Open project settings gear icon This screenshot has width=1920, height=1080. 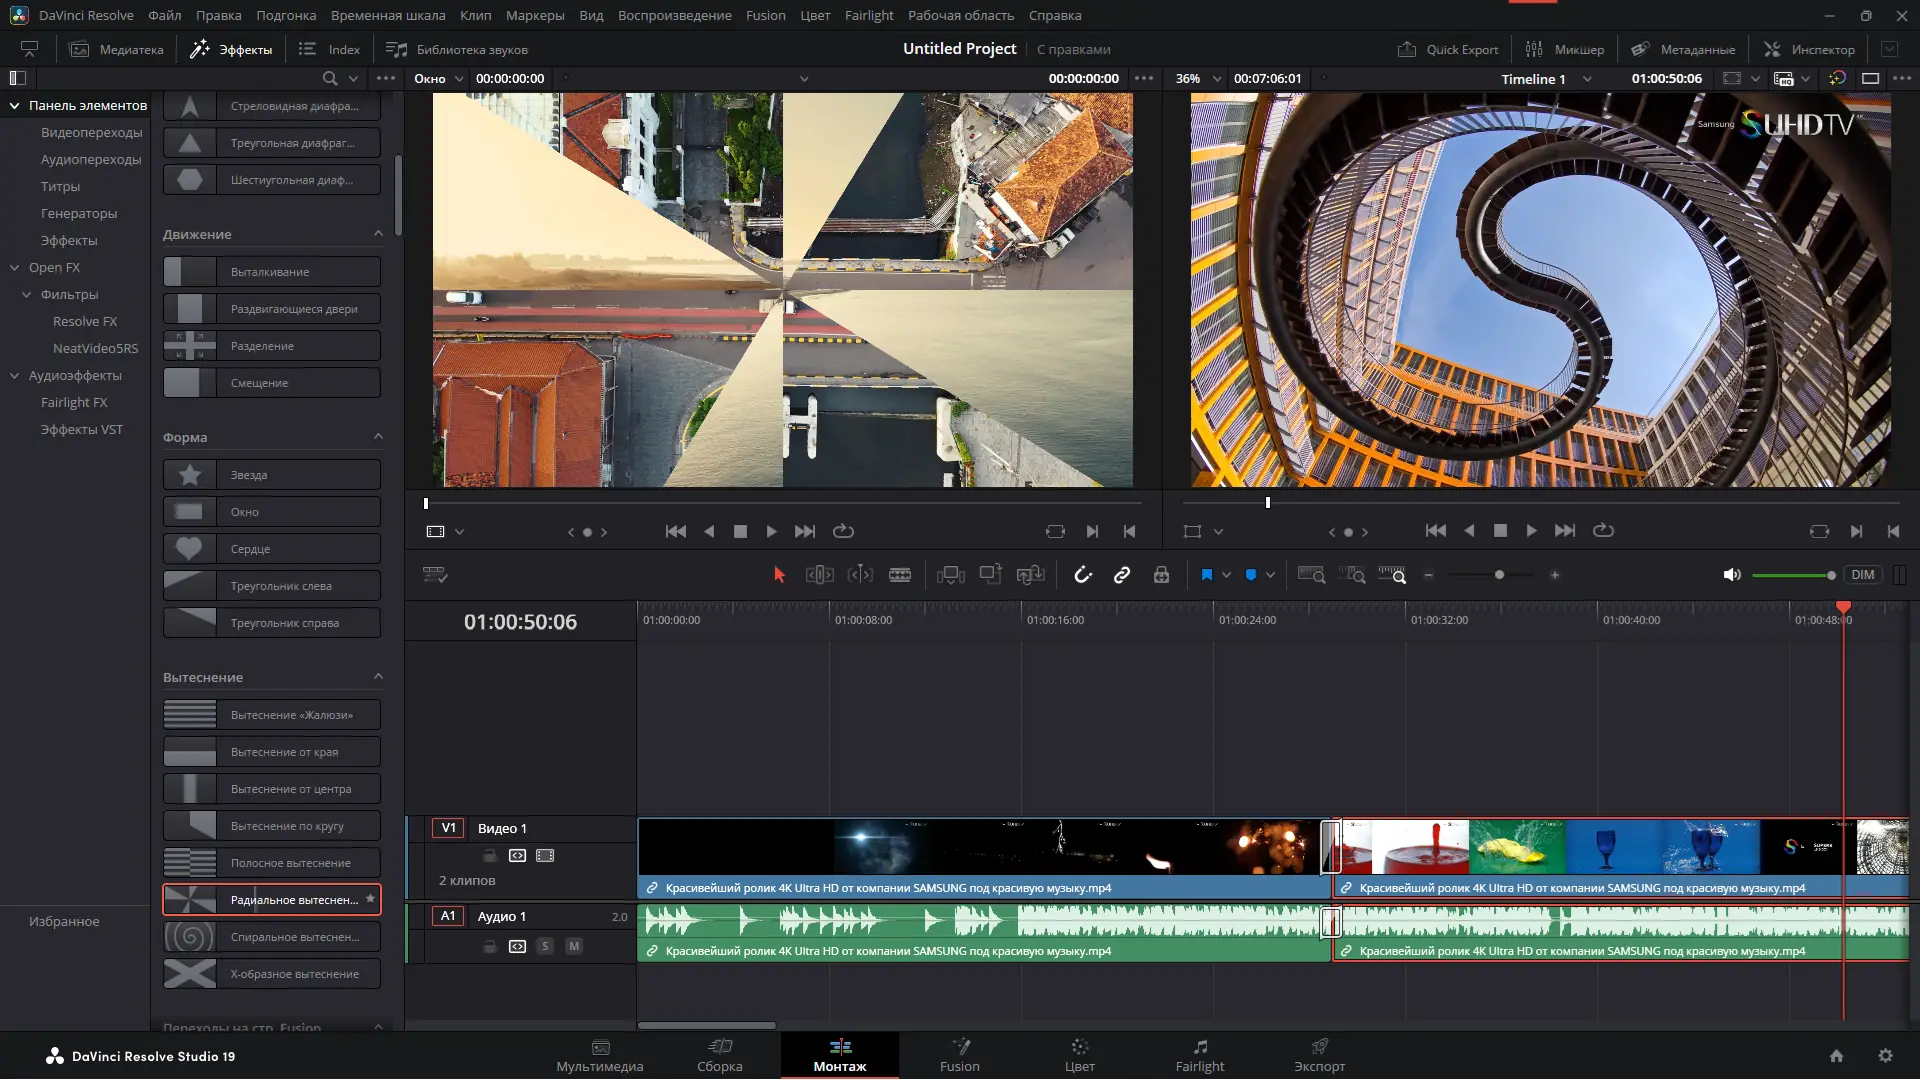pyautogui.click(x=1885, y=1056)
